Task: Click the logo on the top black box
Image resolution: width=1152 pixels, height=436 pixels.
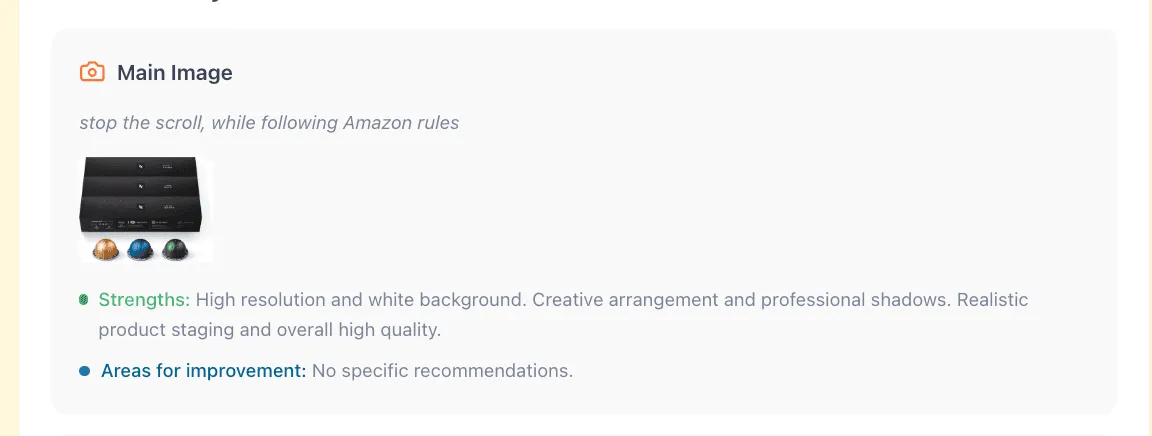Action: [142, 165]
